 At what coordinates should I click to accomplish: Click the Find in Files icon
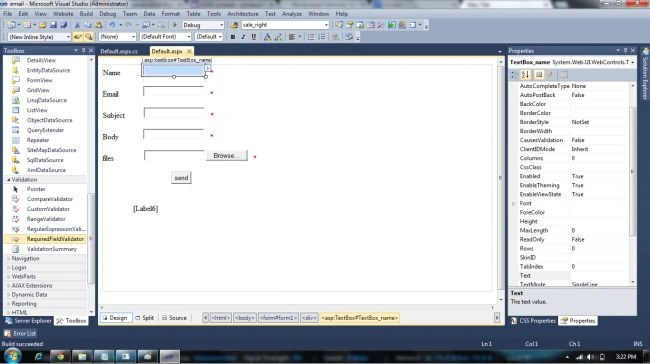(234, 25)
